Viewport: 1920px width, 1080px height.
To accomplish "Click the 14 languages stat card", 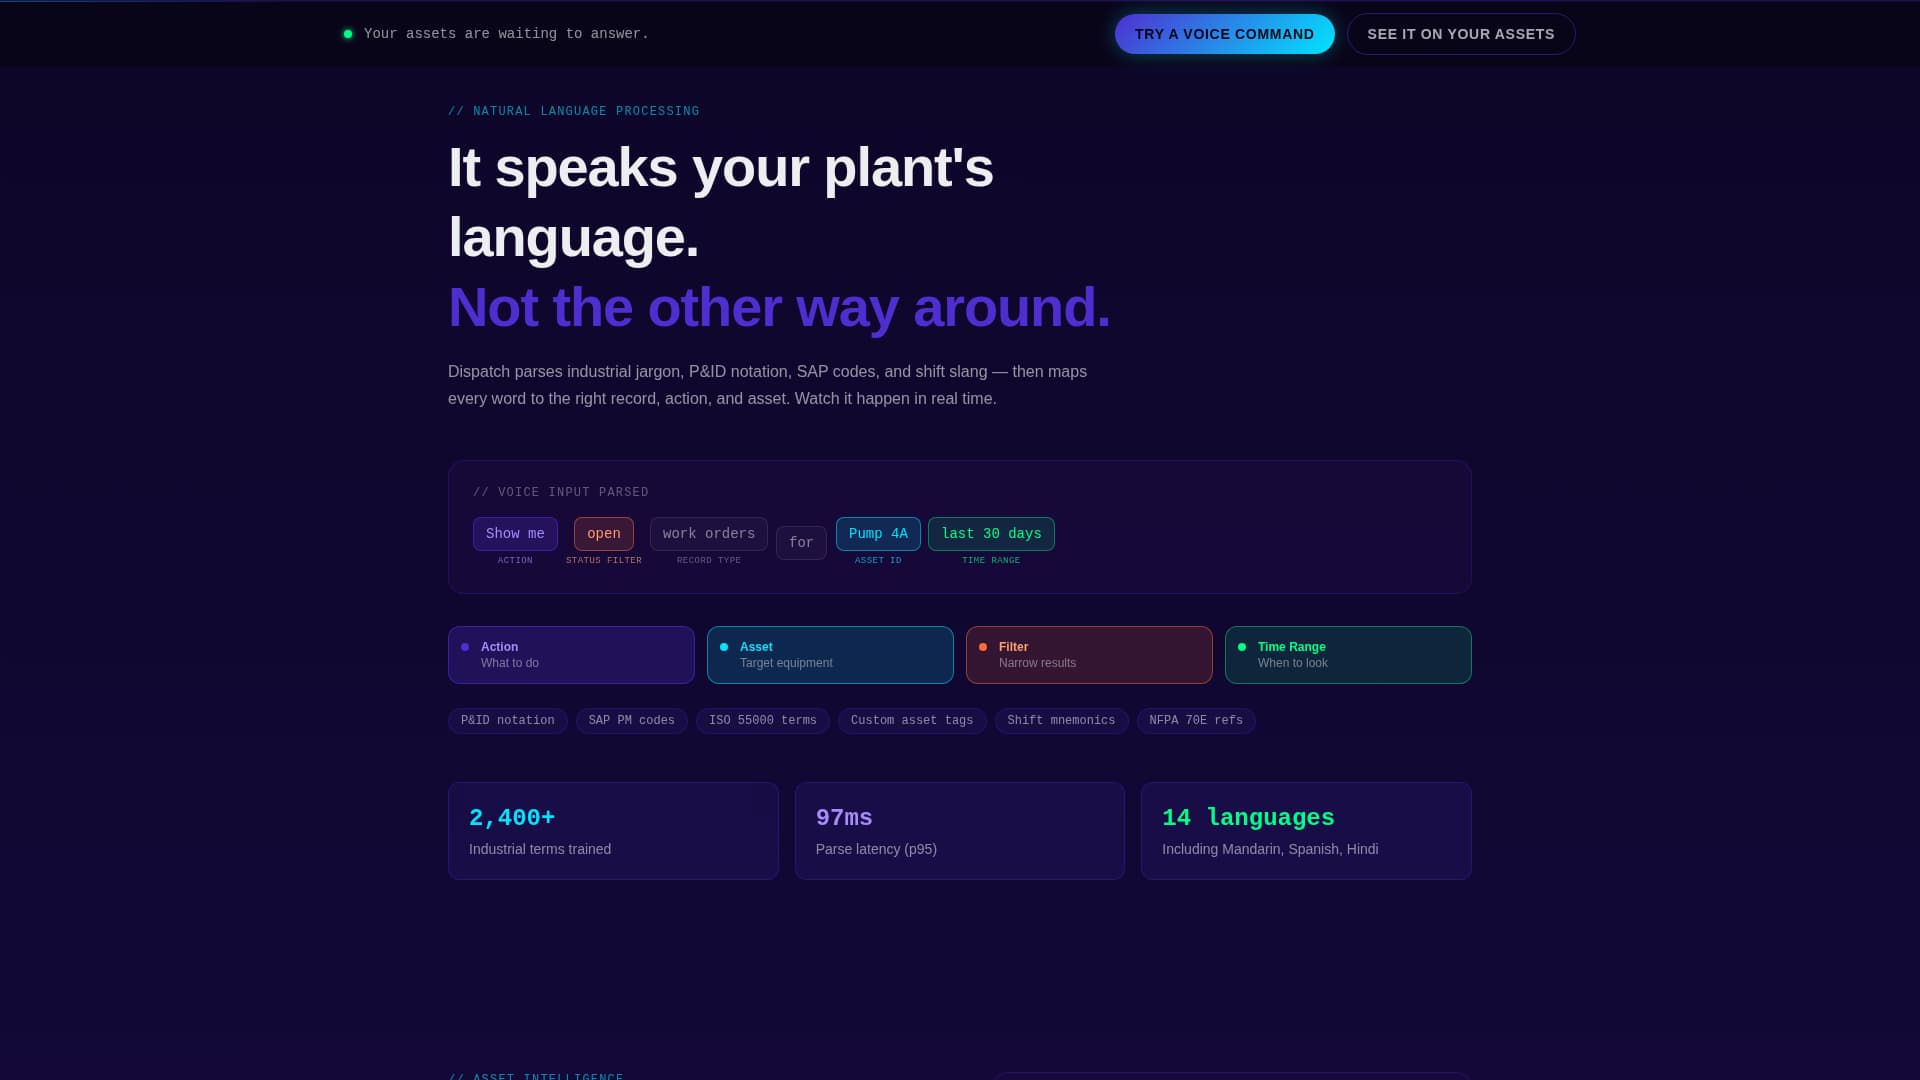I will coord(1306,831).
